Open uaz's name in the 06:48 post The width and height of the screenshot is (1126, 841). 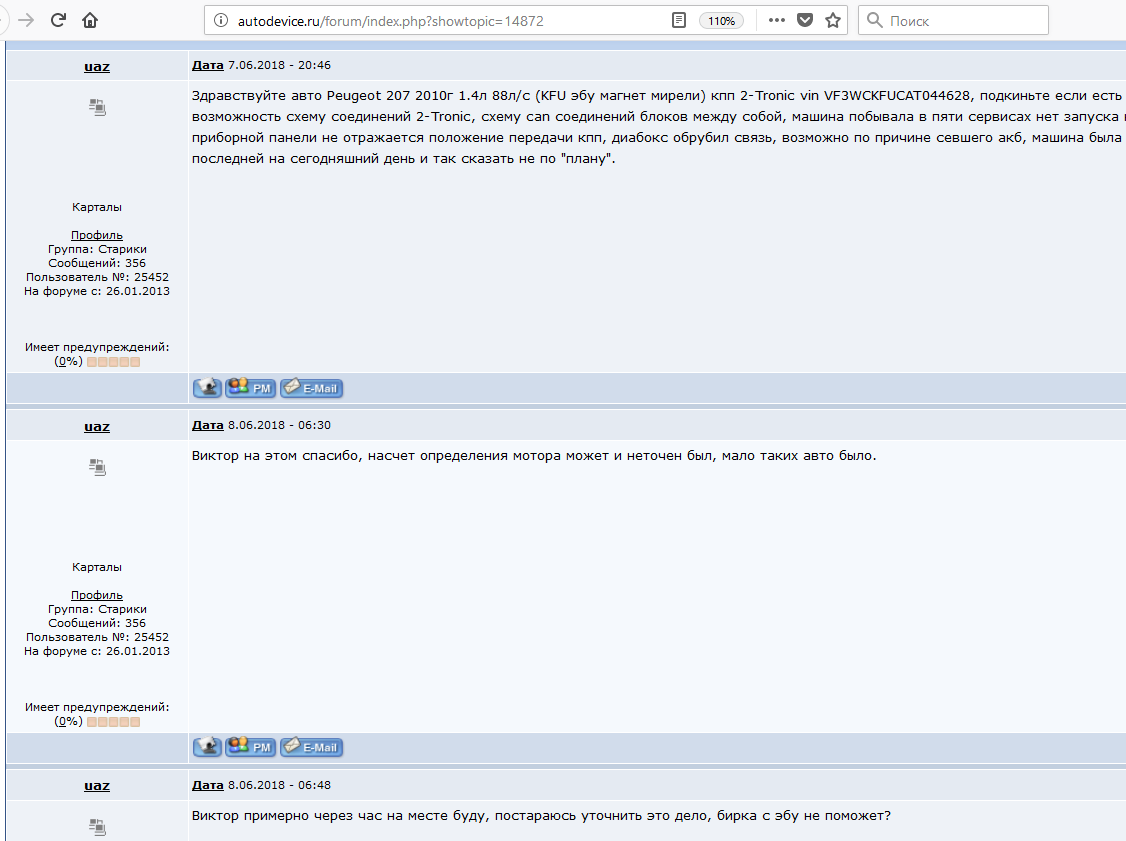pyautogui.click(x=97, y=786)
